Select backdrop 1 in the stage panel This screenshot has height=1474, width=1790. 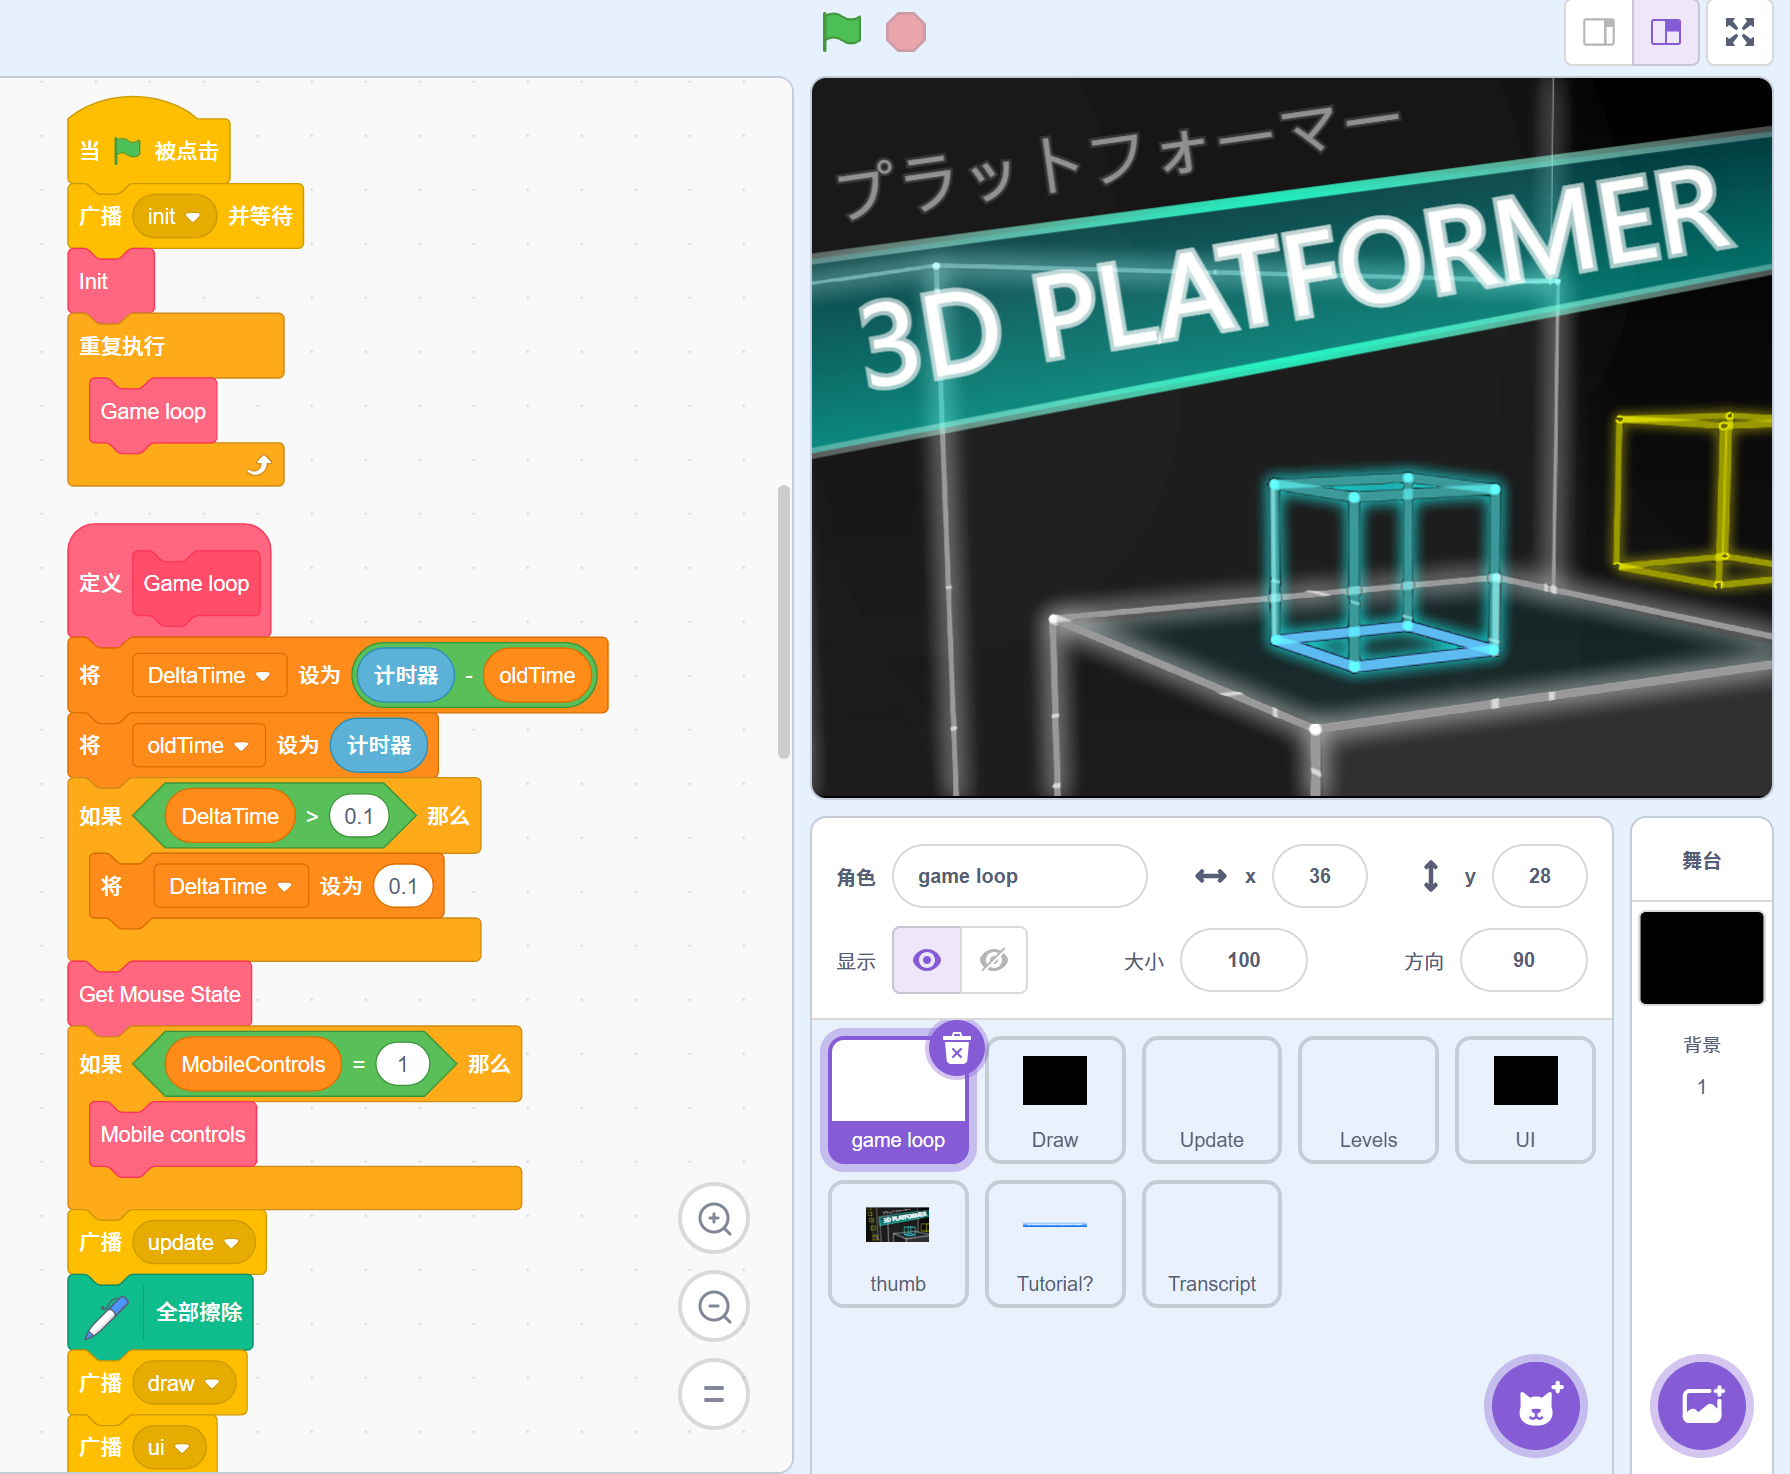tap(1701, 957)
